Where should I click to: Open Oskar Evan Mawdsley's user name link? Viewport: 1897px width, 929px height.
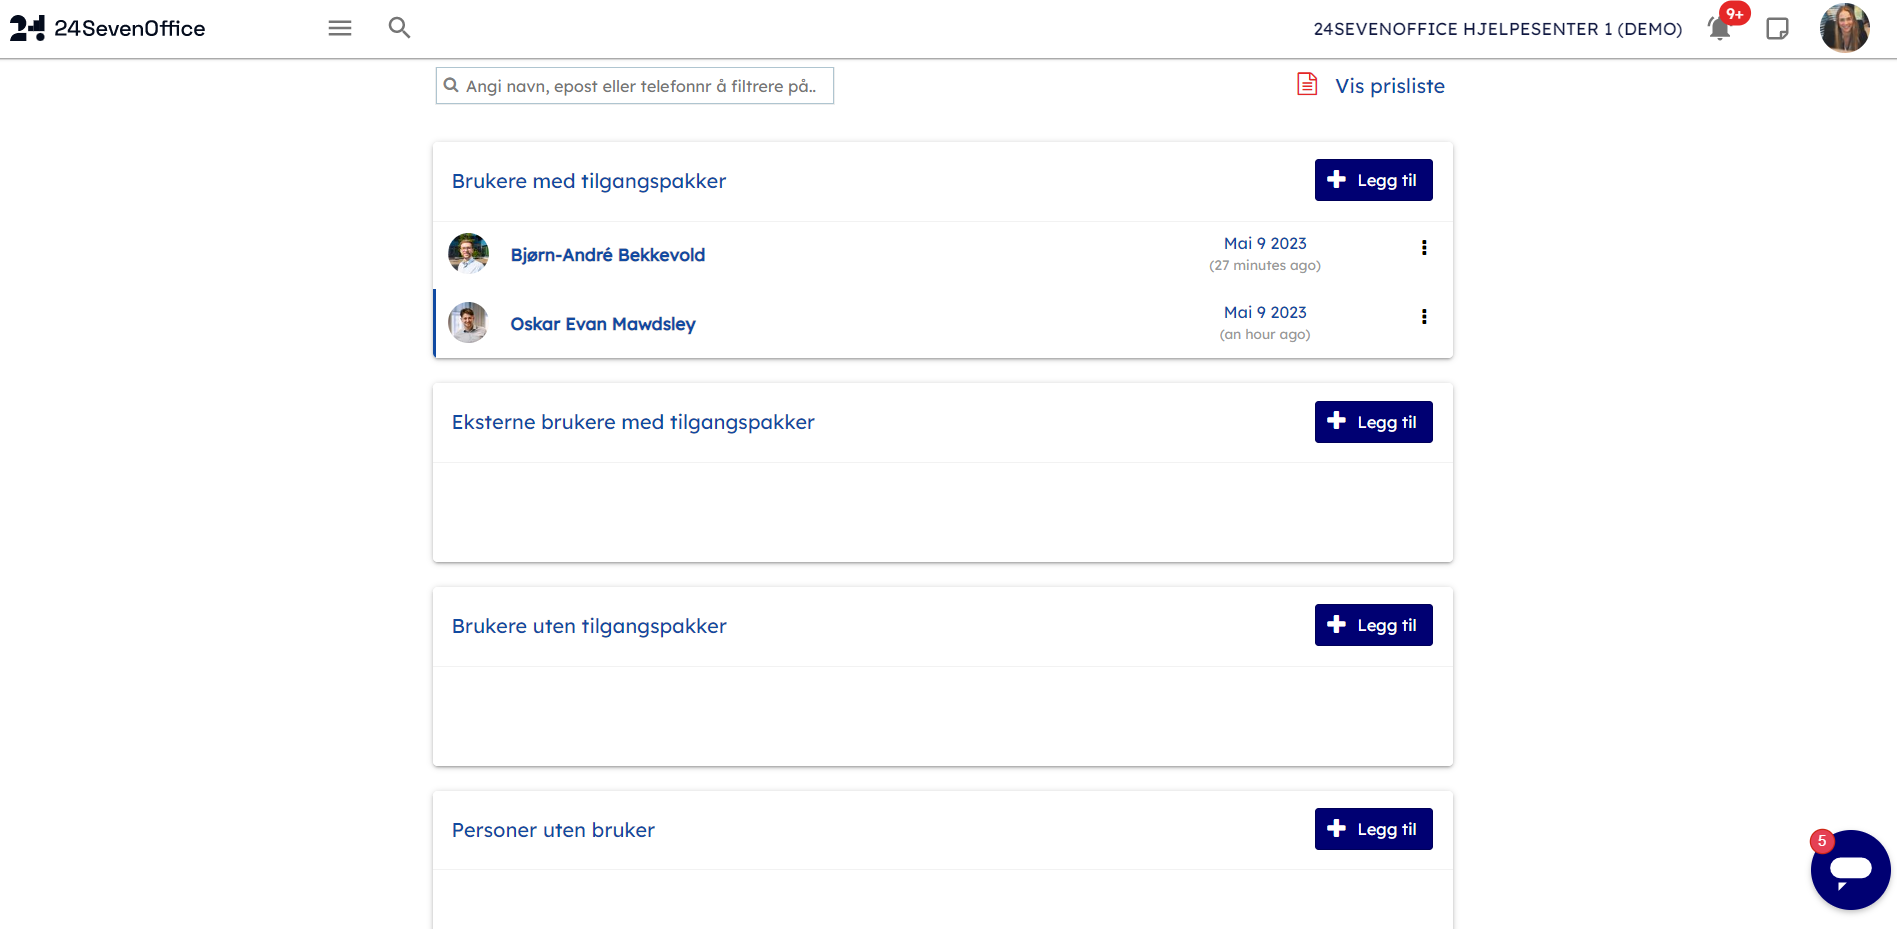click(x=602, y=324)
